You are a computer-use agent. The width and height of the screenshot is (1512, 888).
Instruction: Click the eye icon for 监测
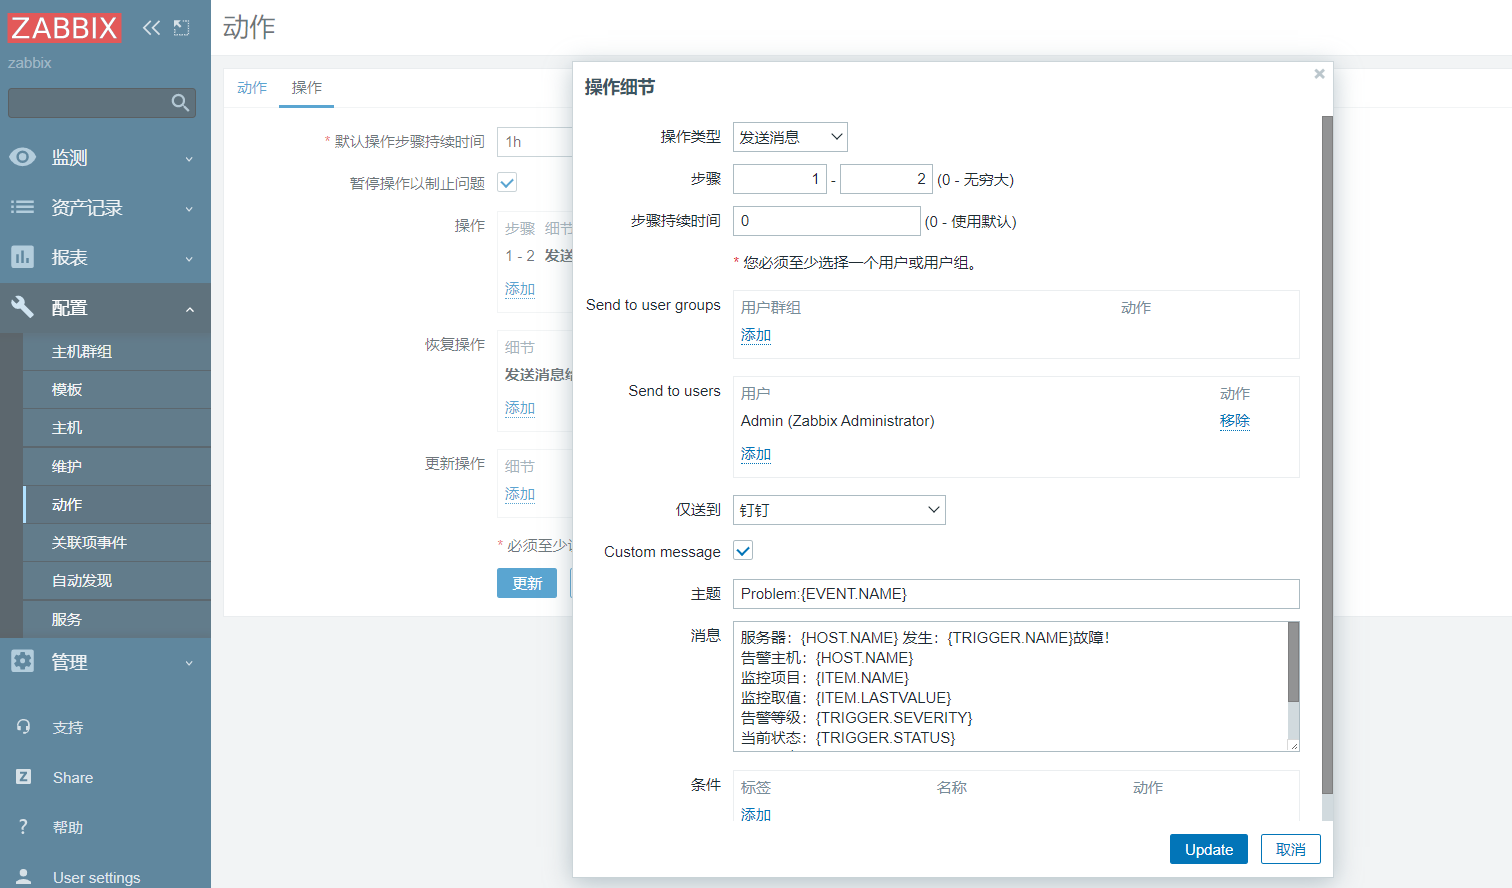click(x=22, y=157)
